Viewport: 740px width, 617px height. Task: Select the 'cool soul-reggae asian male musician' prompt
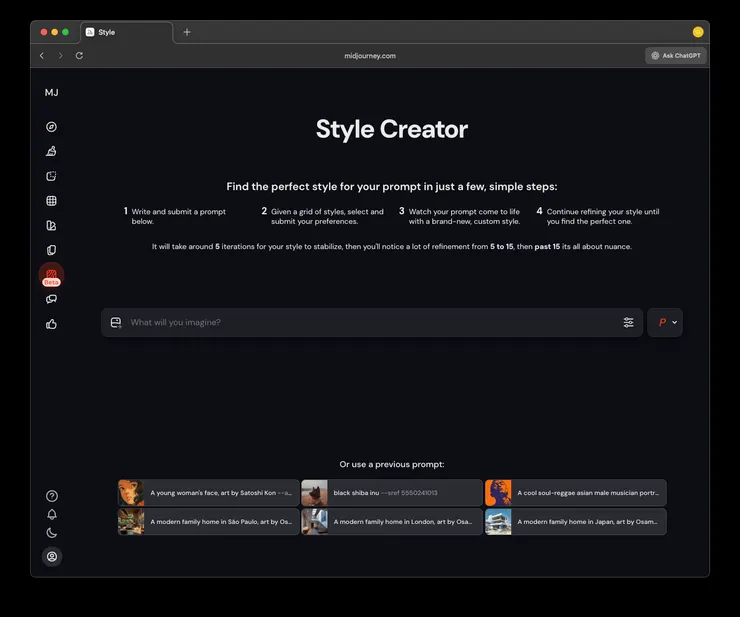click(x=576, y=493)
